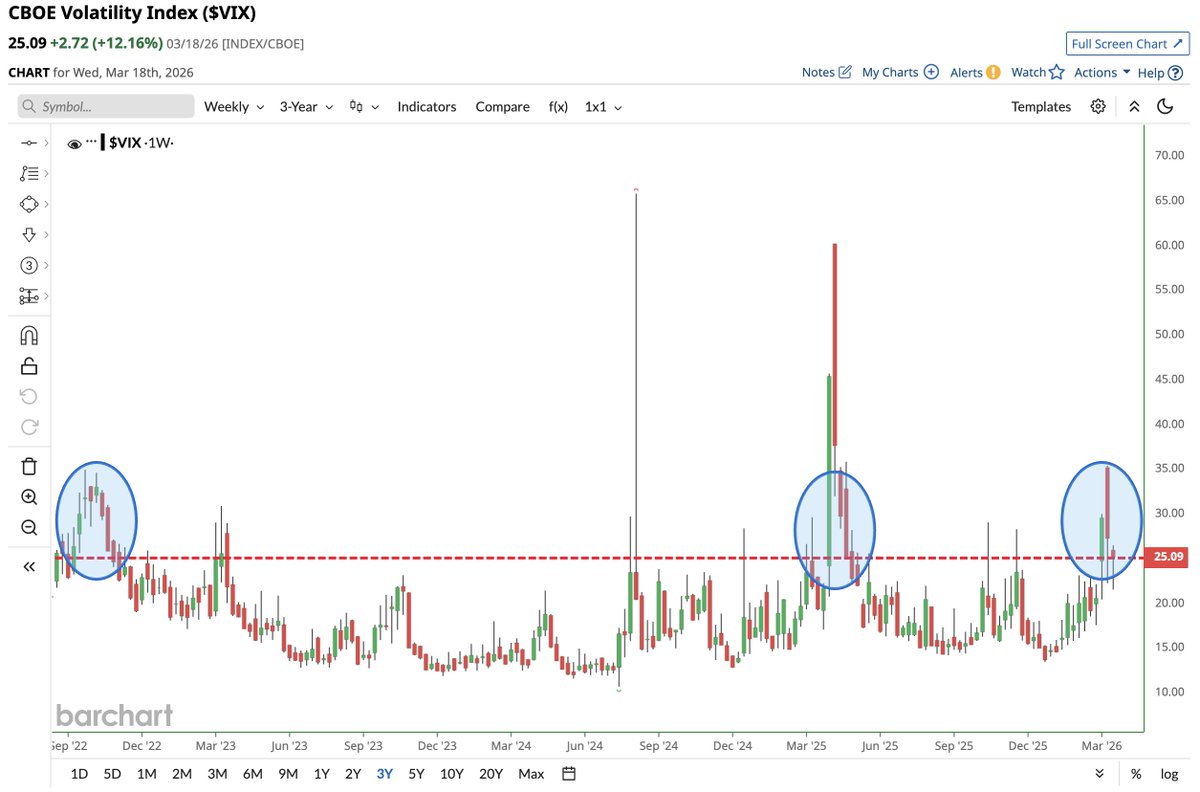Open the calendar date selector
The height and width of the screenshot is (792, 1200).
click(x=566, y=773)
